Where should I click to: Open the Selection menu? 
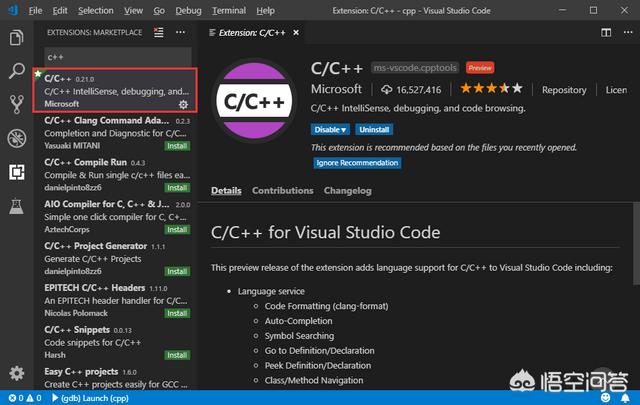96,11
